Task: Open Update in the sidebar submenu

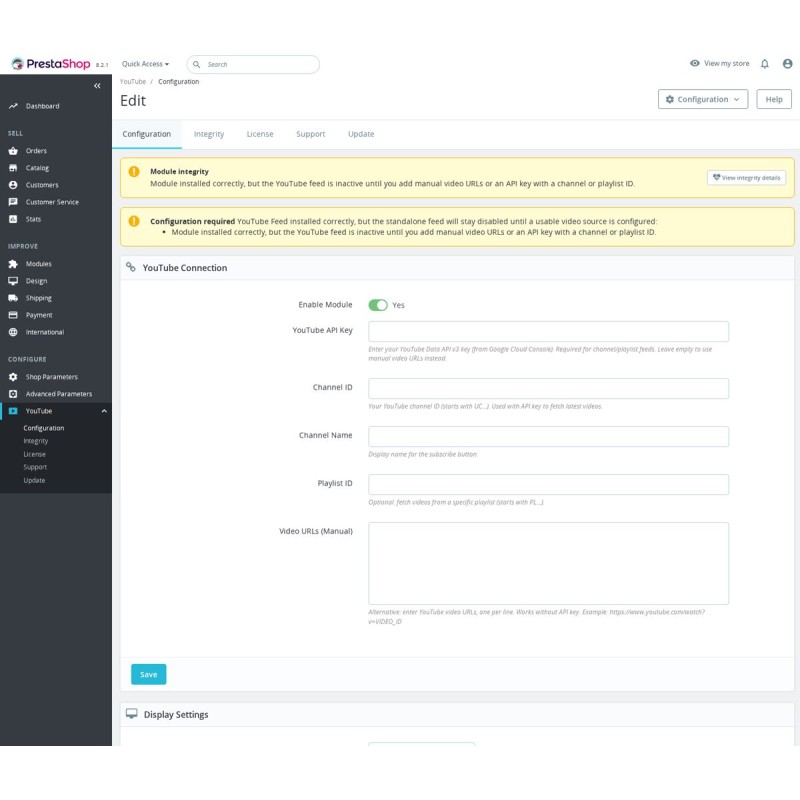Action: 34,480
